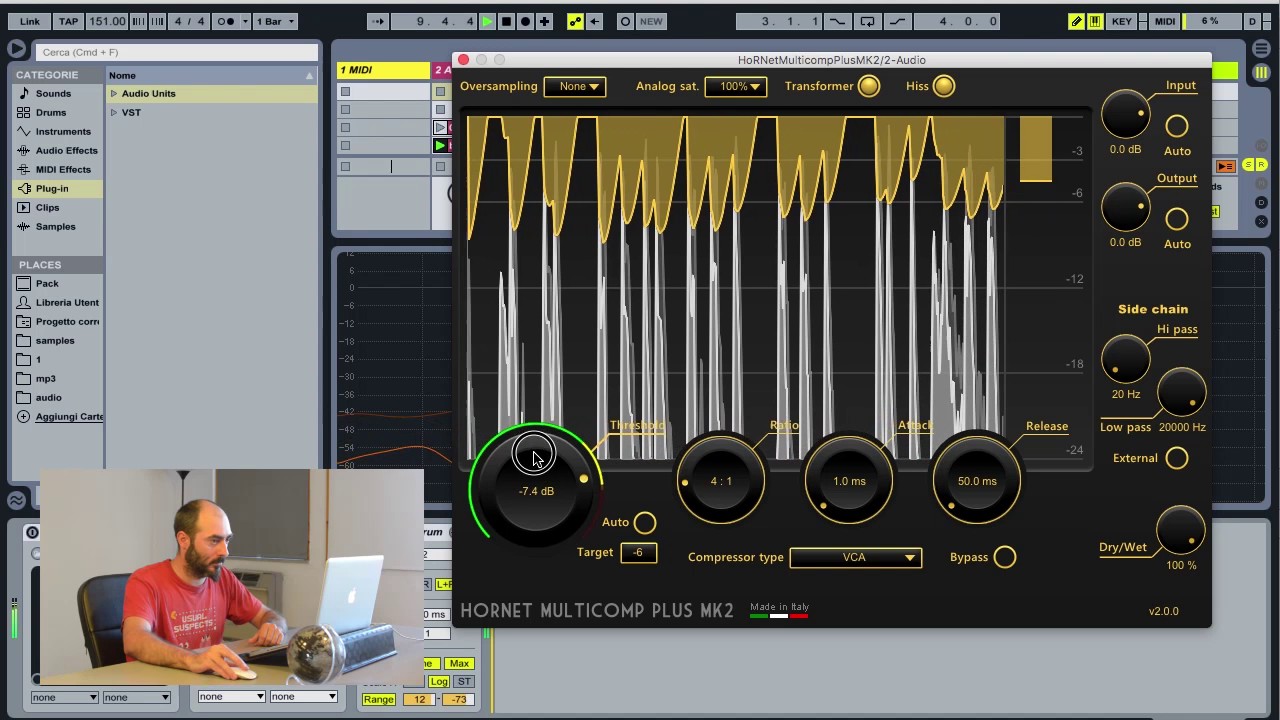The width and height of the screenshot is (1280, 720).
Task: Click the KEY map mode button
Action: 1122,21
